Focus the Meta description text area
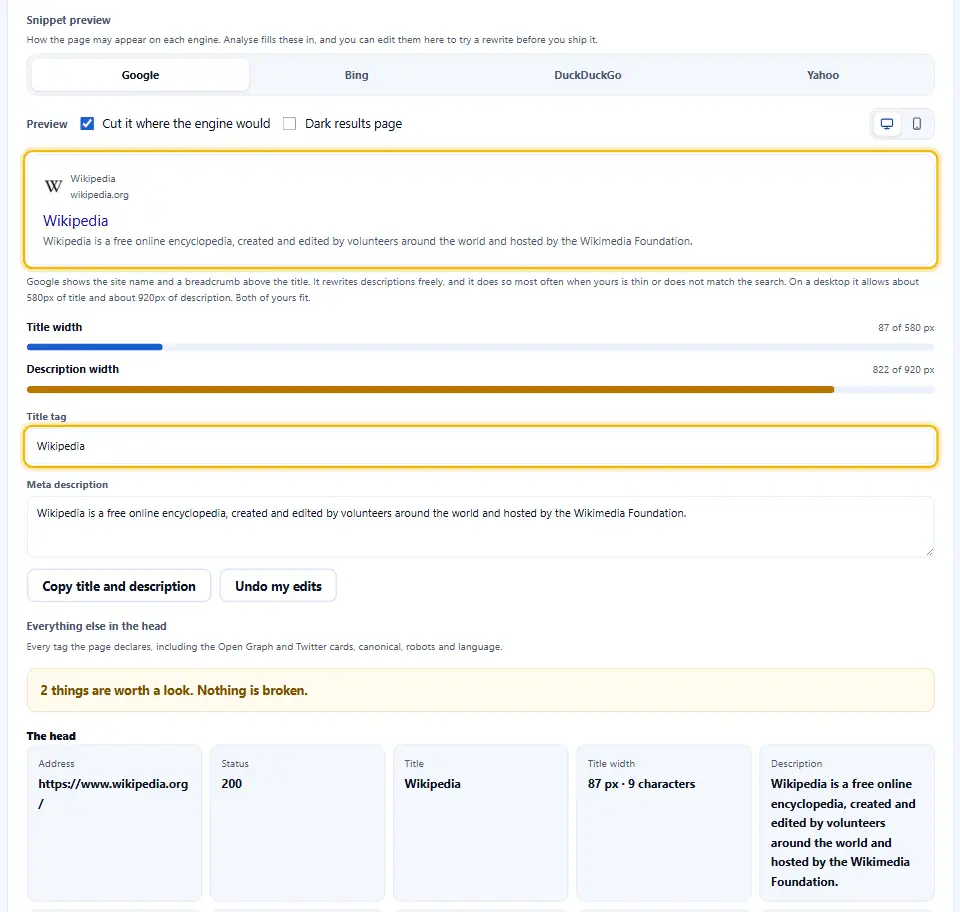The height and width of the screenshot is (912, 960). (481, 526)
